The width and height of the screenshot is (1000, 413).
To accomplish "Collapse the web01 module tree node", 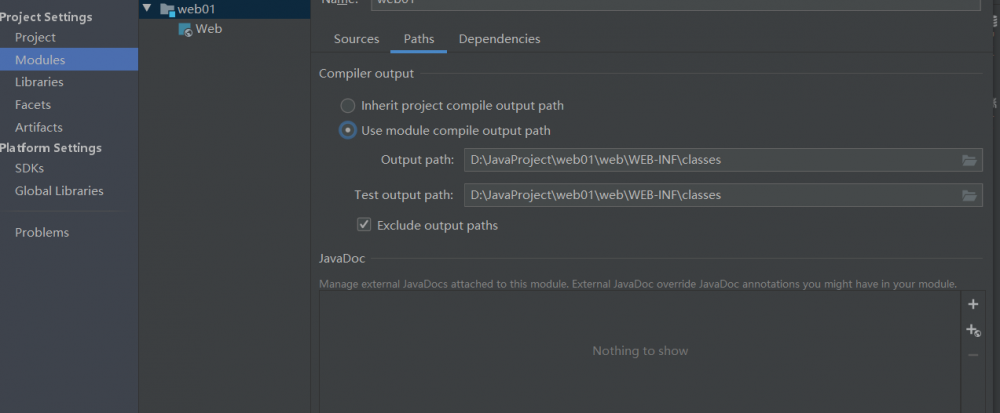I will [148, 9].
